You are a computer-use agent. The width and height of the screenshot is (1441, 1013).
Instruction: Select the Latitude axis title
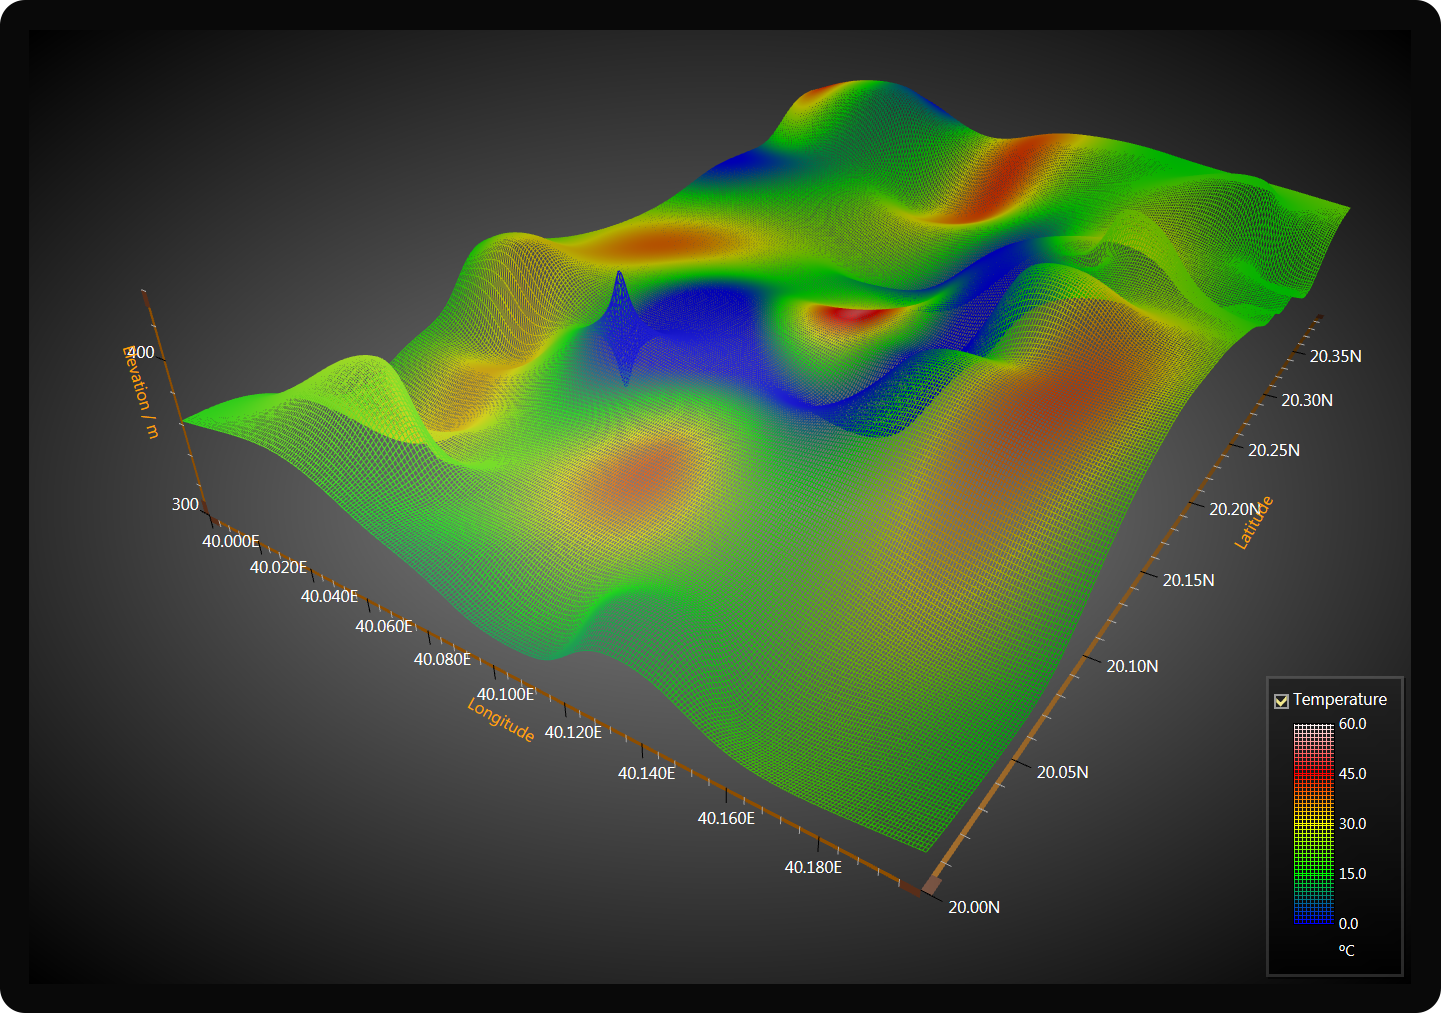tap(1254, 523)
